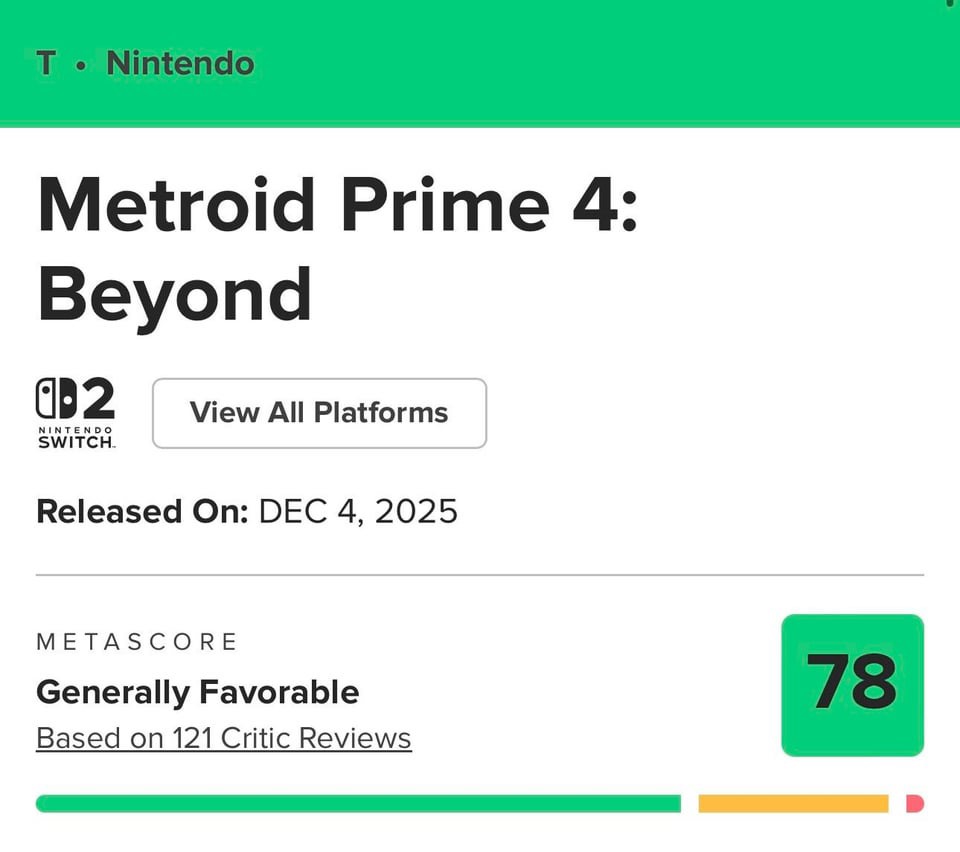Click the Metroid Prime 4: title line
Image resolution: width=960 pixels, height=852 pixels.
click(x=336, y=204)
